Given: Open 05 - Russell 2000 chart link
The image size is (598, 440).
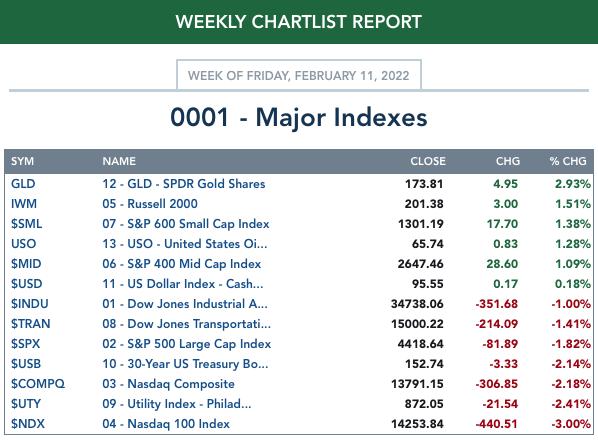Looking at the screenshot, I should click(150, 204).
